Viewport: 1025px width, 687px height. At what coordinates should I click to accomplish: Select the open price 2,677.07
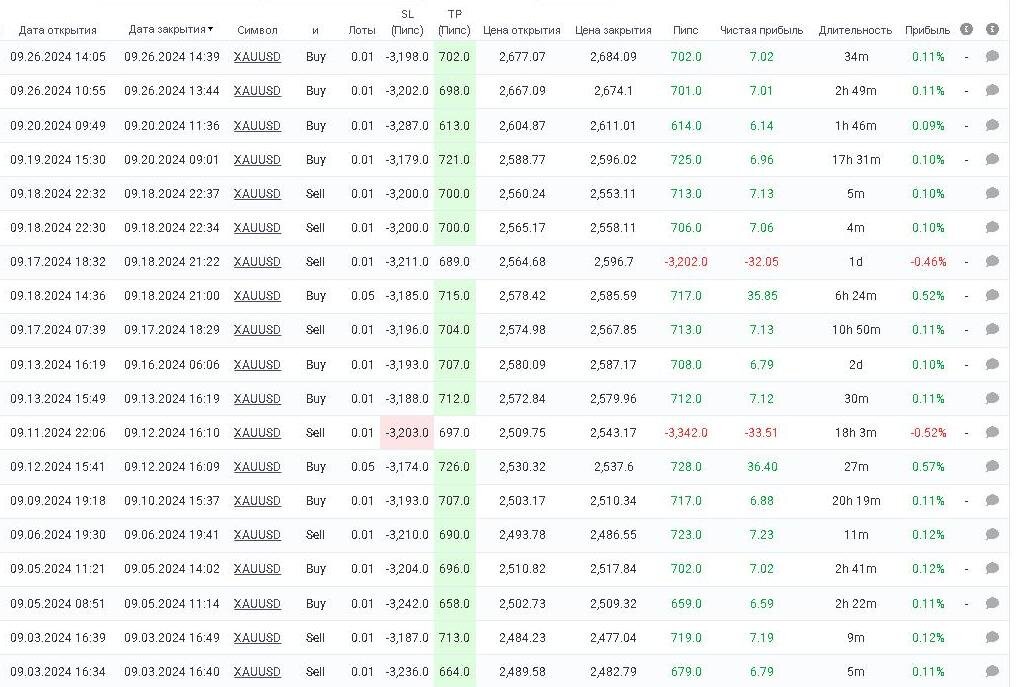(x=522, y=57)
